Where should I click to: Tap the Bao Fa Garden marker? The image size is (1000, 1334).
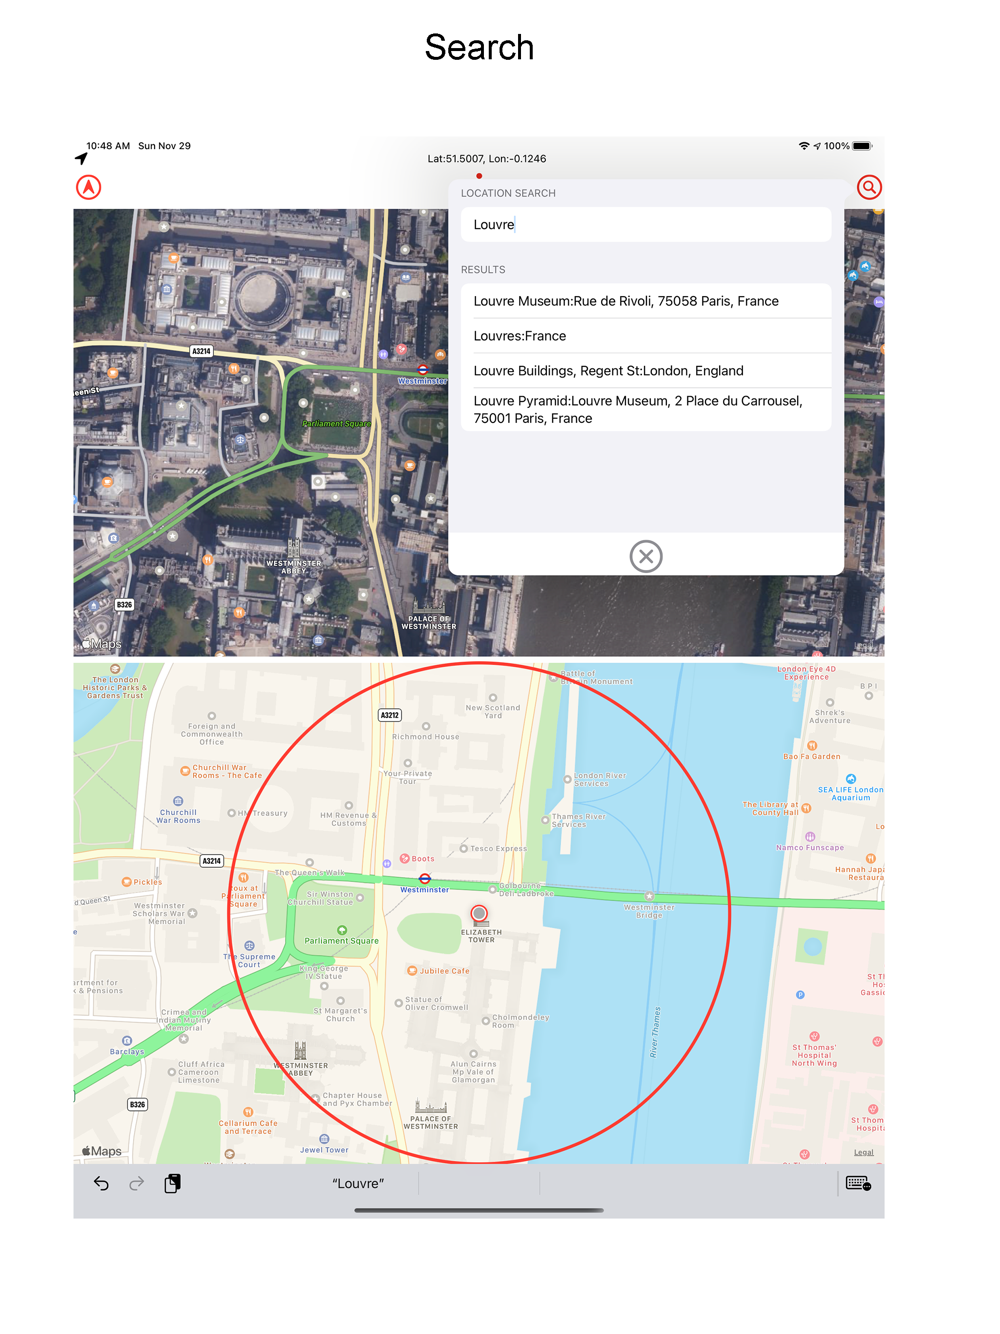812,746
